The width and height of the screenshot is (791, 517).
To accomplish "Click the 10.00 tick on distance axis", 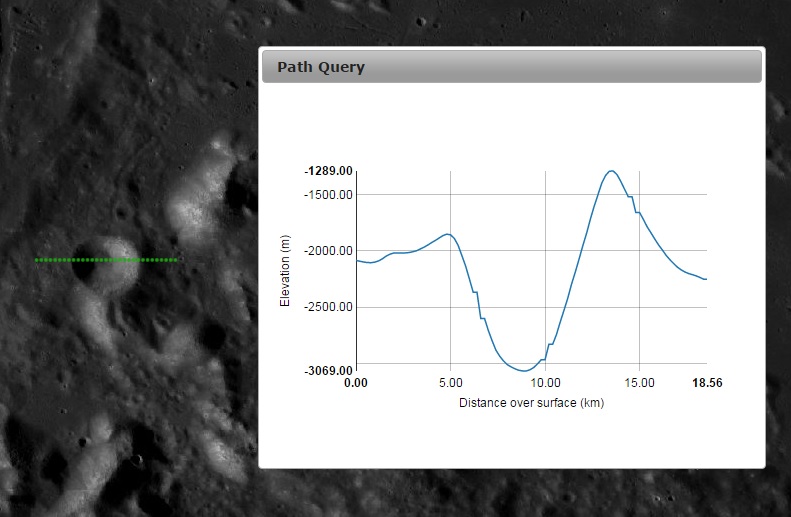I will (545, 383).
